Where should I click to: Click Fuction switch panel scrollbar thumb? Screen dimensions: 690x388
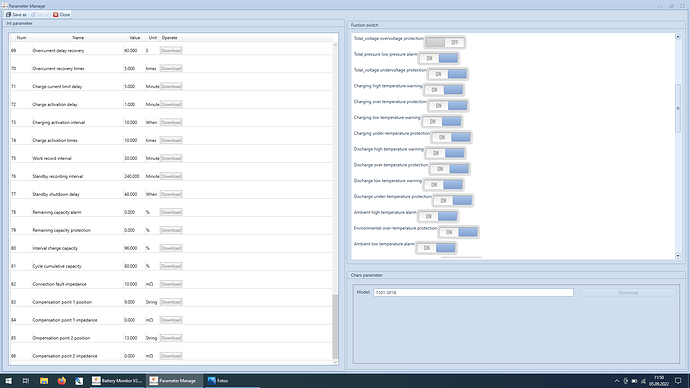(678, 108)
